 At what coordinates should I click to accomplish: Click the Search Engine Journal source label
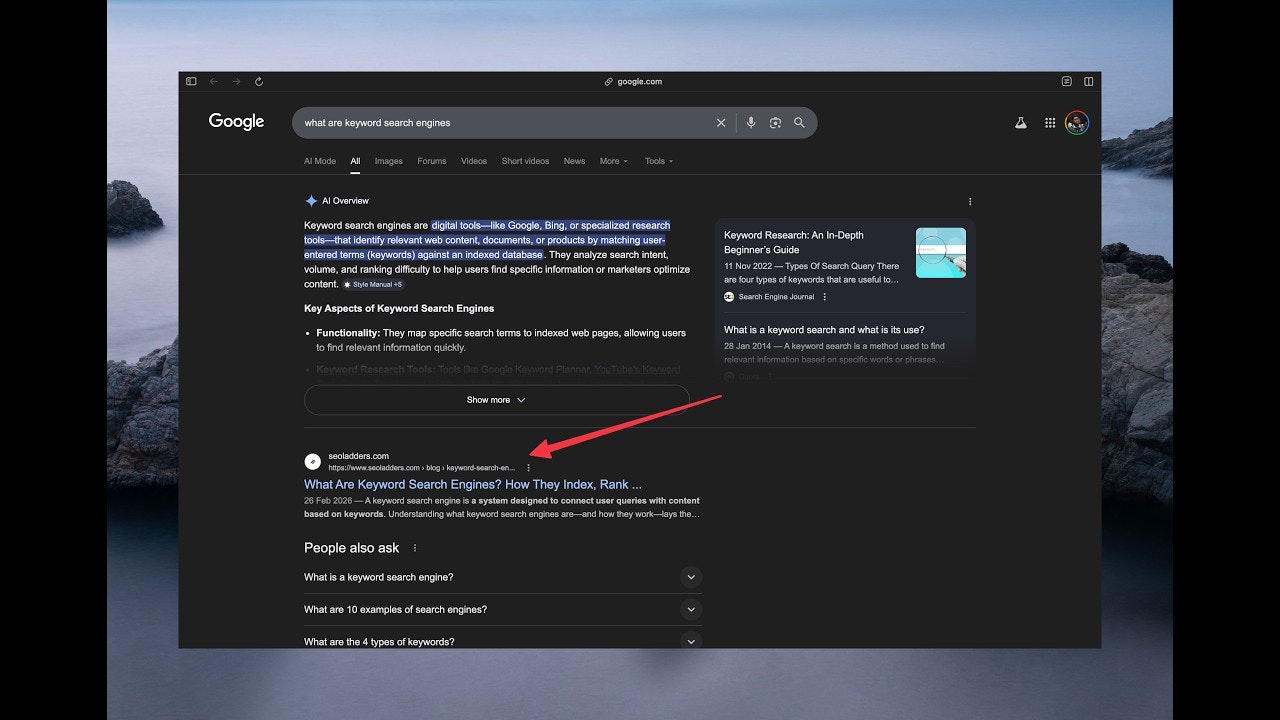coord(776,297)
